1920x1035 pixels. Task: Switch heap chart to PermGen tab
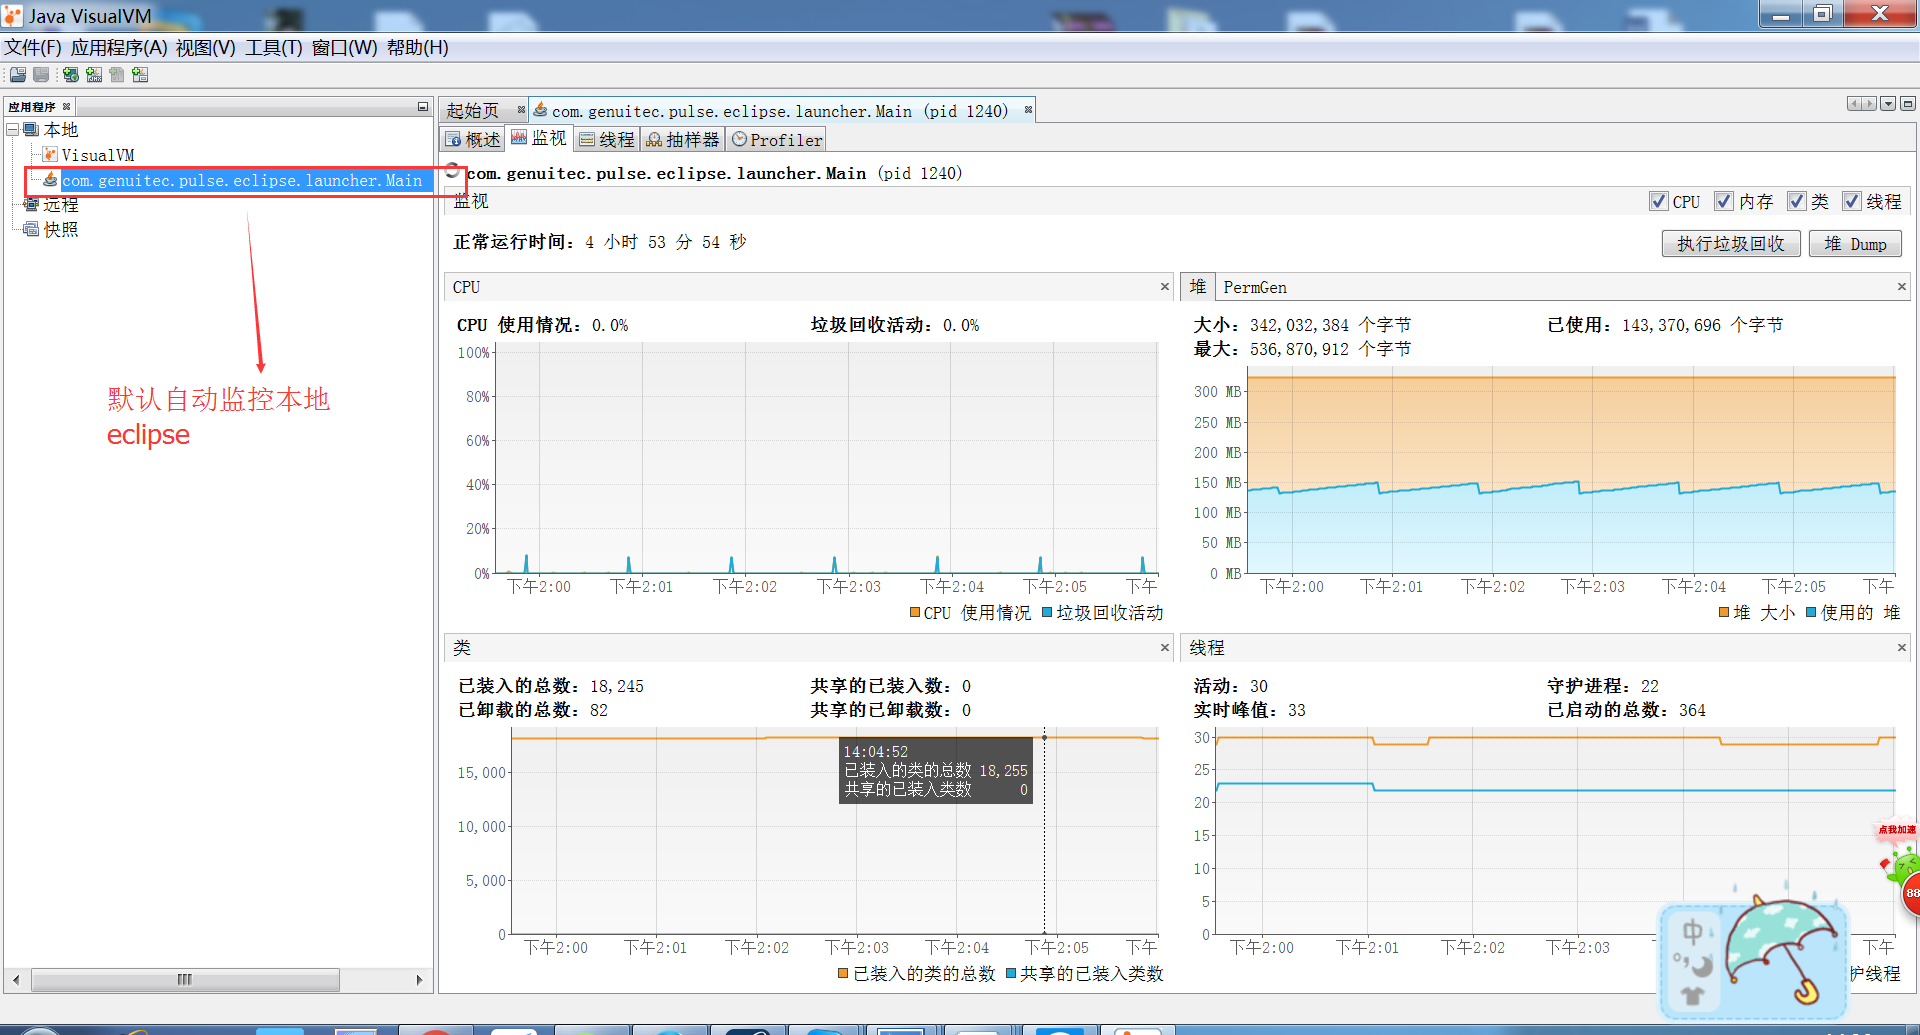(x=1255, y=288)
